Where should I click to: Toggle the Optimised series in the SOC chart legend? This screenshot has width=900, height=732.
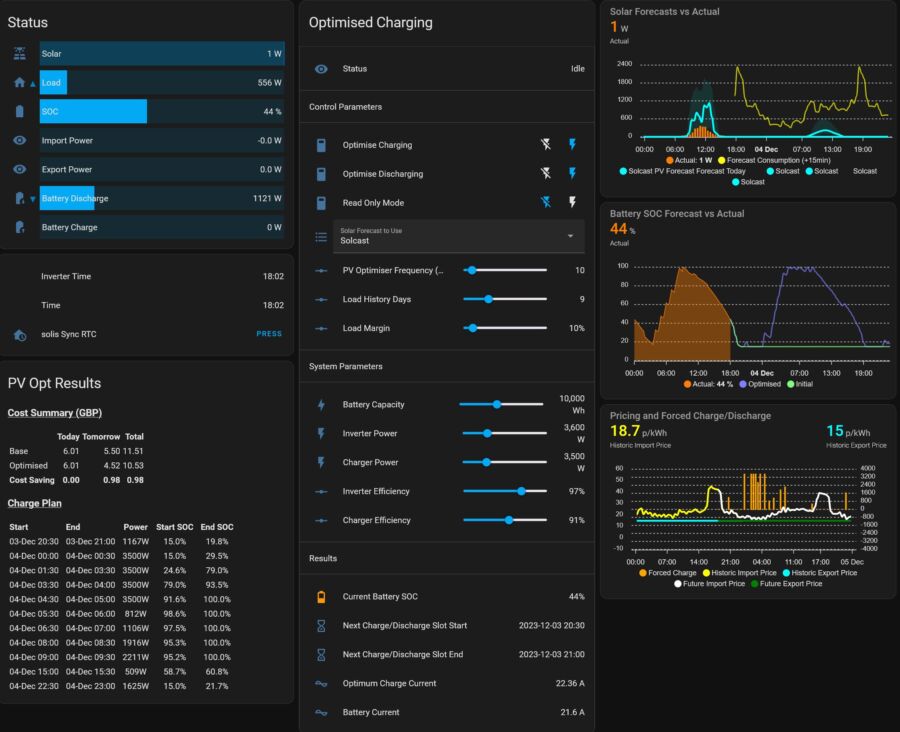pos(760,384)
